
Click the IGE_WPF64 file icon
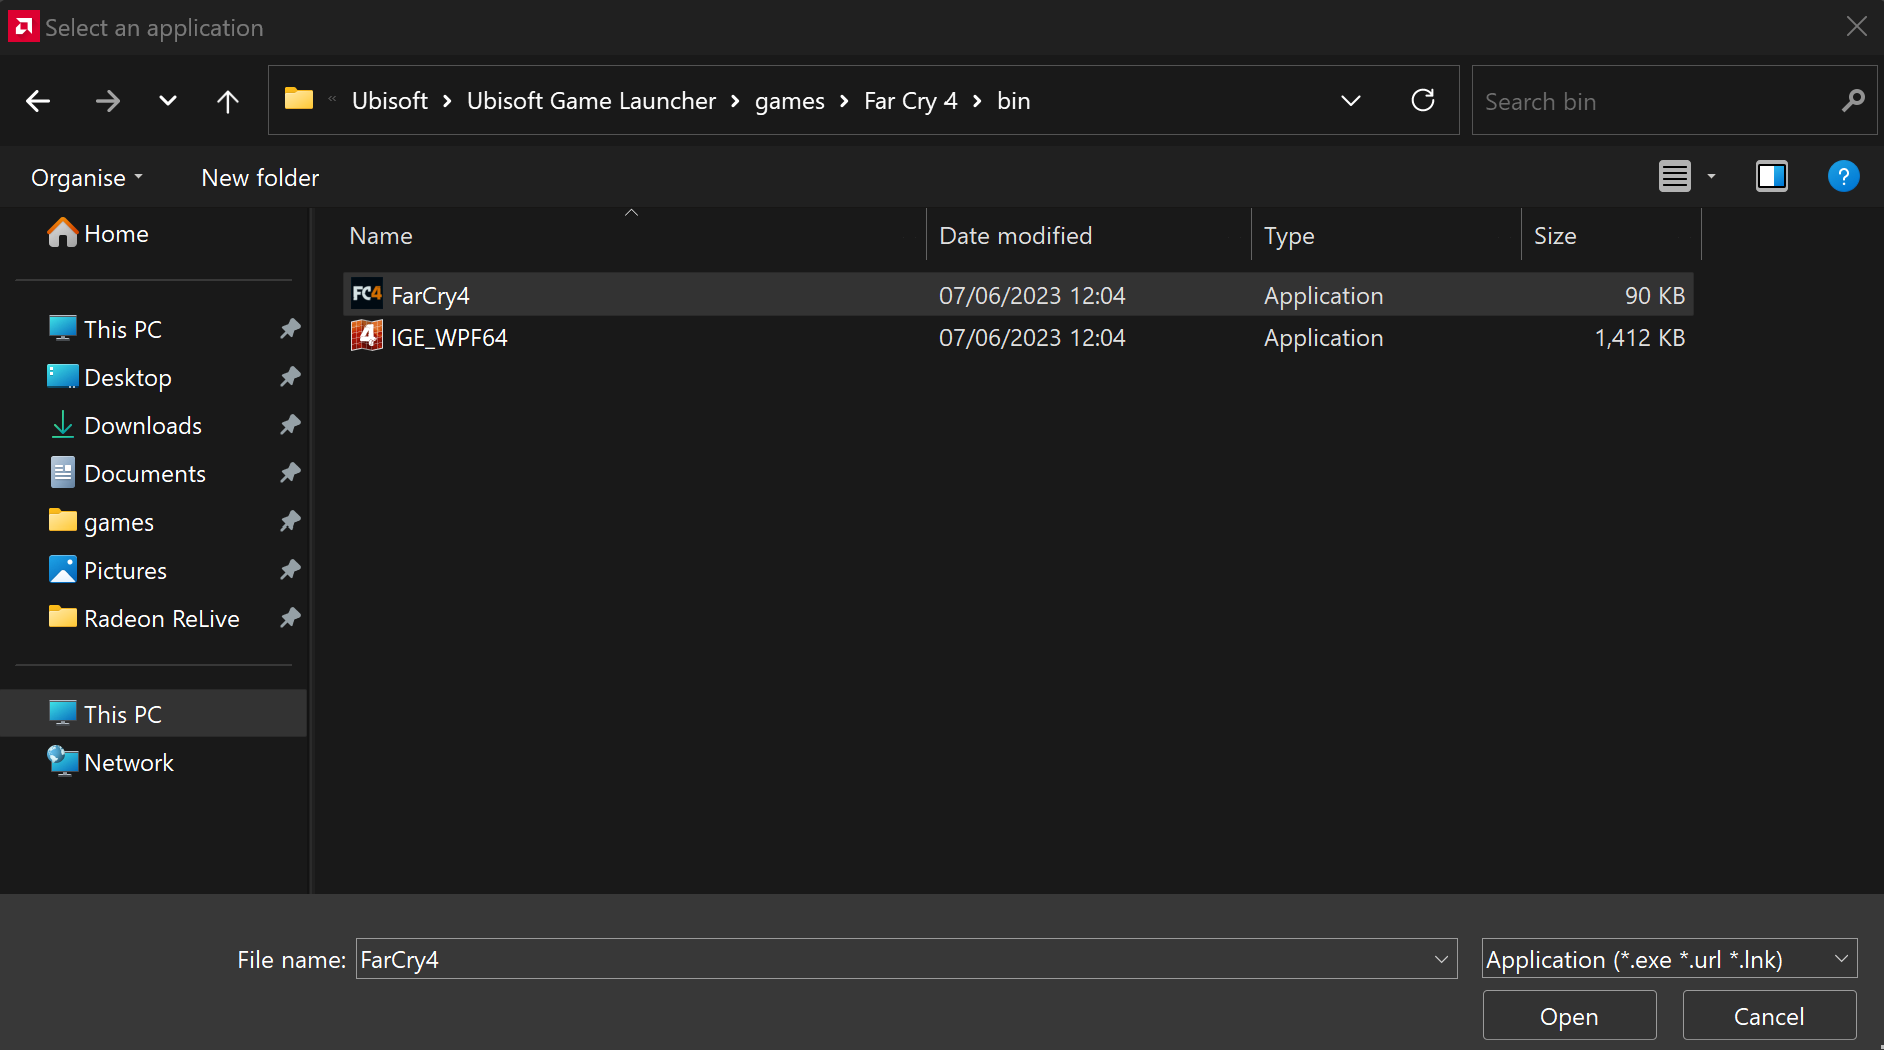pos(367,336)
